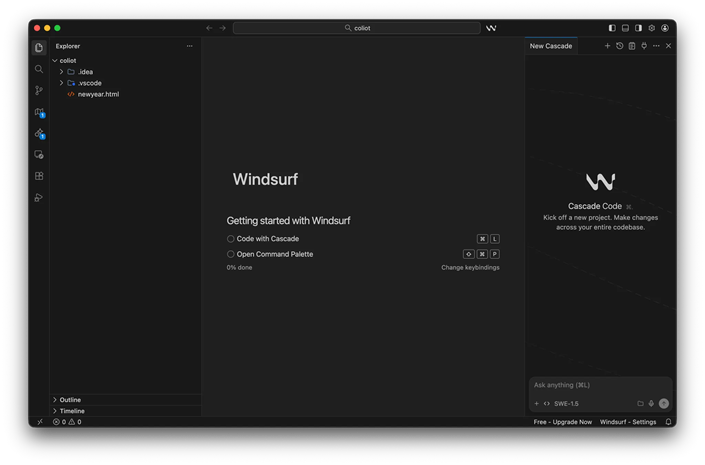
Task: Click the 0% done progress text
Action: [239, 267]
